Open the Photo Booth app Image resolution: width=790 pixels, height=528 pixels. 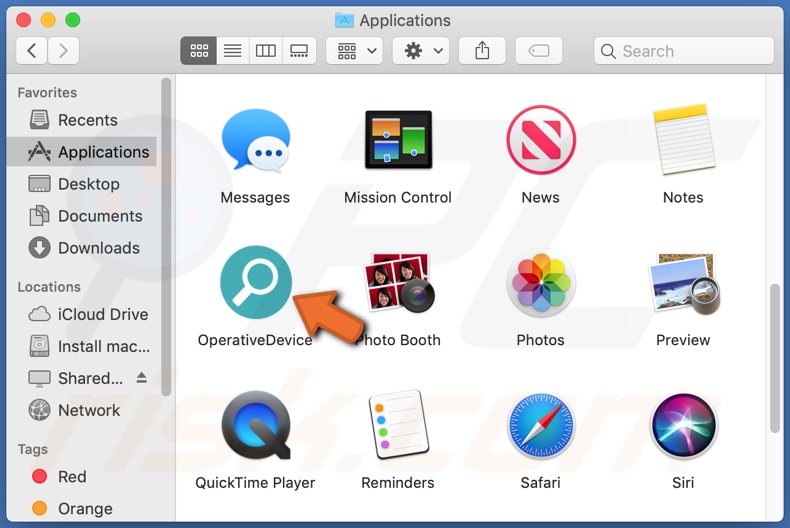(398, 283)
